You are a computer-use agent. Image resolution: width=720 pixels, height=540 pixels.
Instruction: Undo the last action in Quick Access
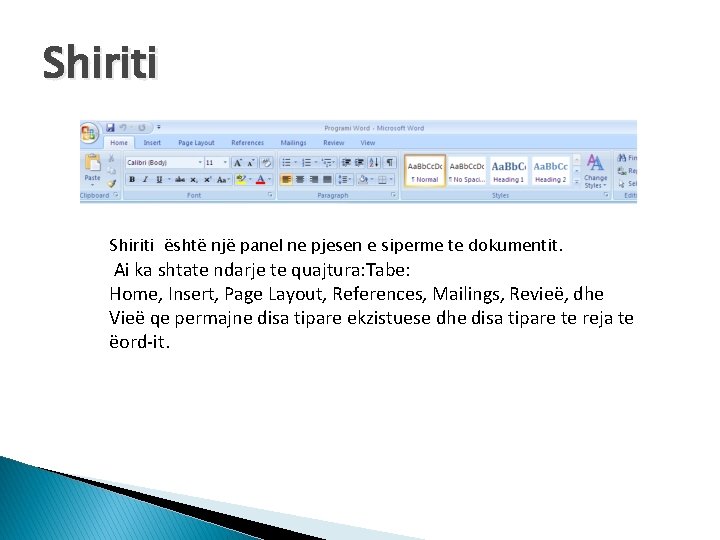tap(123, 128)
